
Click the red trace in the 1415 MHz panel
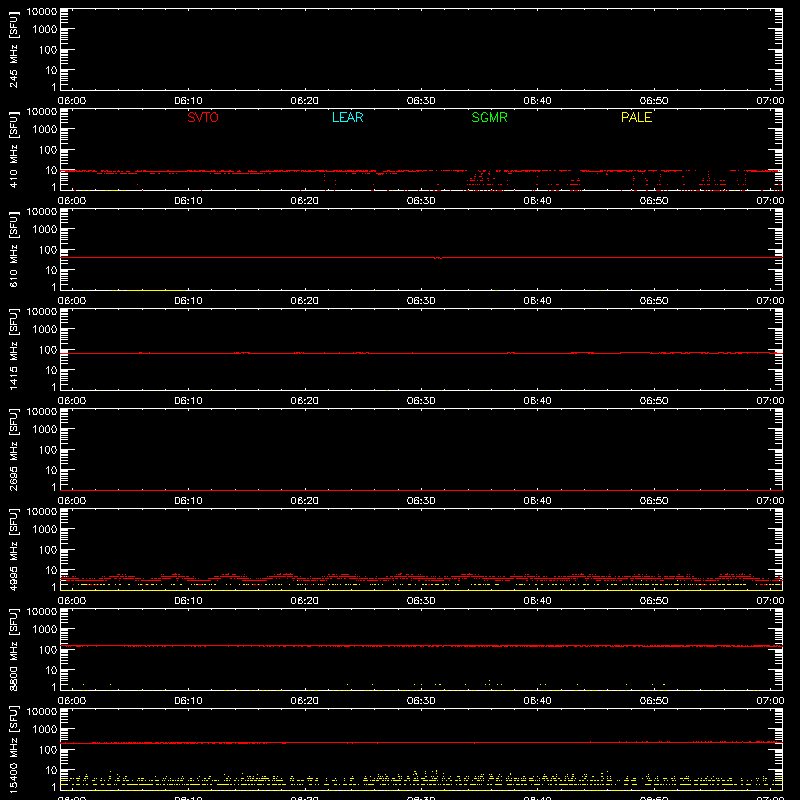click(421, 353)
